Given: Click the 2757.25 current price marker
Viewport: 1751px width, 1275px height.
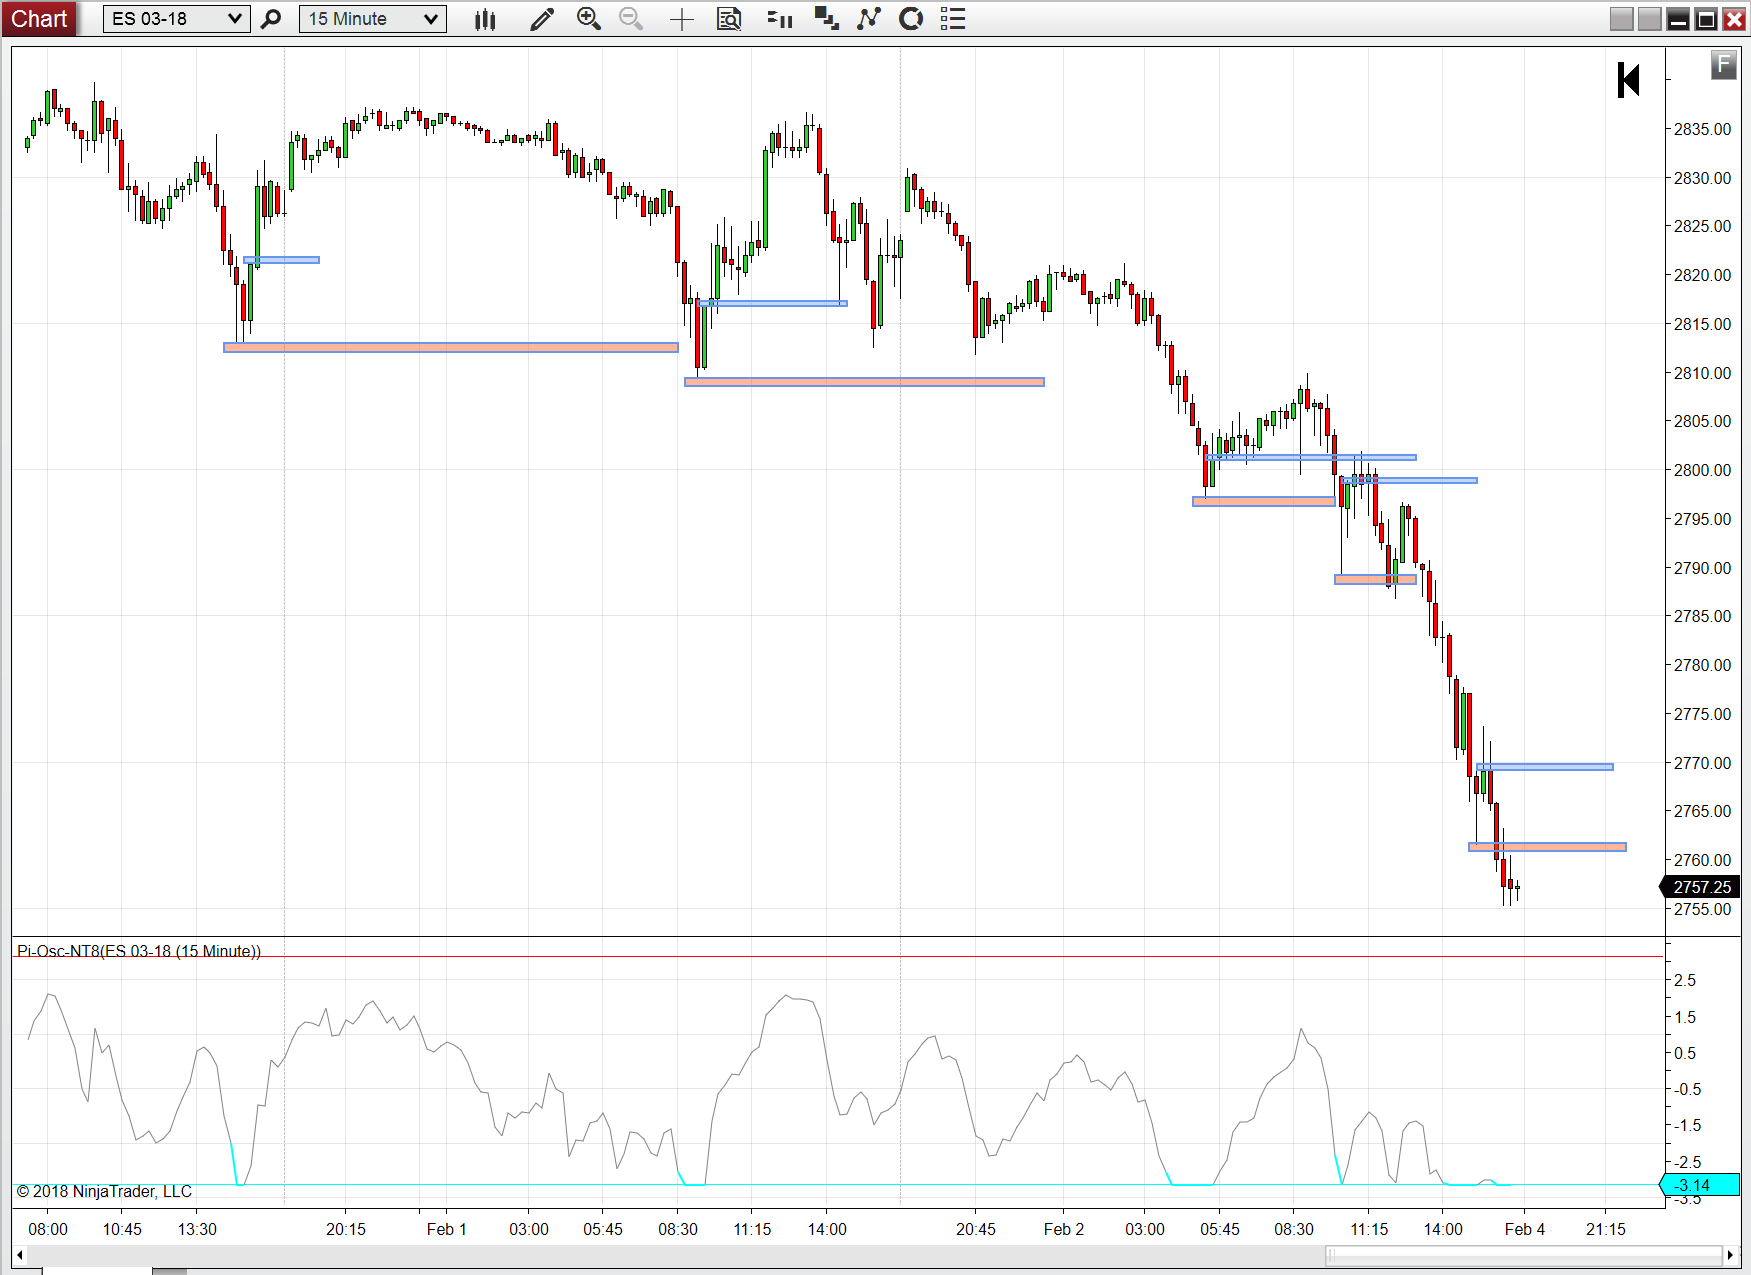Looking at the screenshot, I should coord(1701,887).
